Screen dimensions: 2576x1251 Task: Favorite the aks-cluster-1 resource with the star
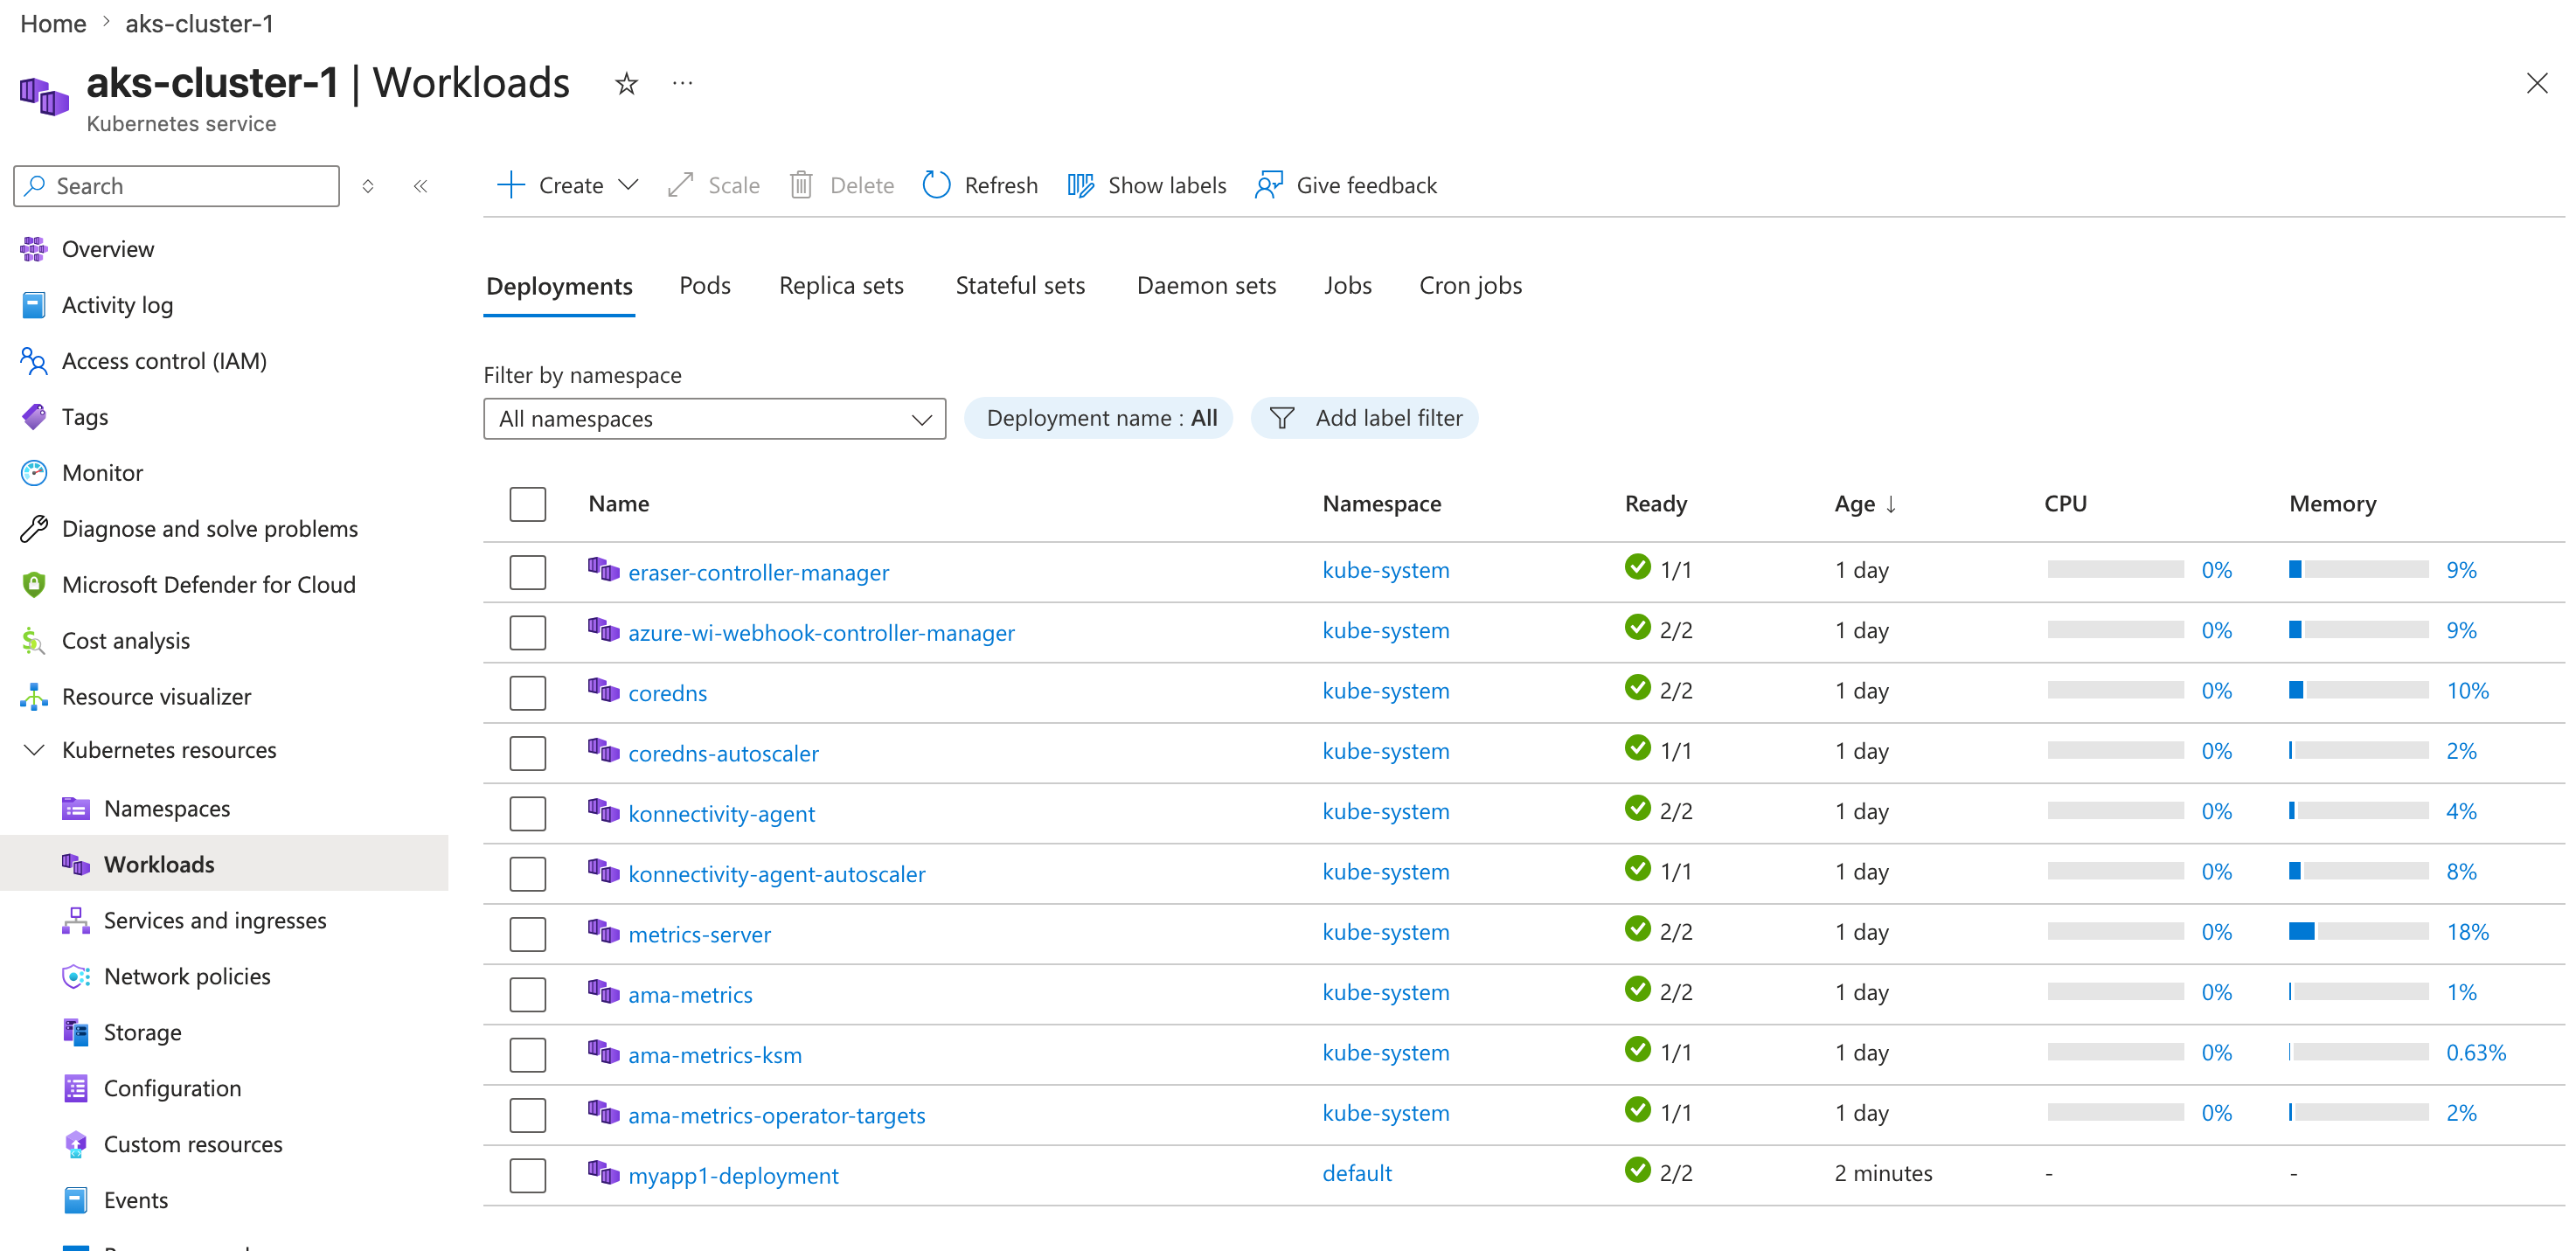click(x=626, y=84)
